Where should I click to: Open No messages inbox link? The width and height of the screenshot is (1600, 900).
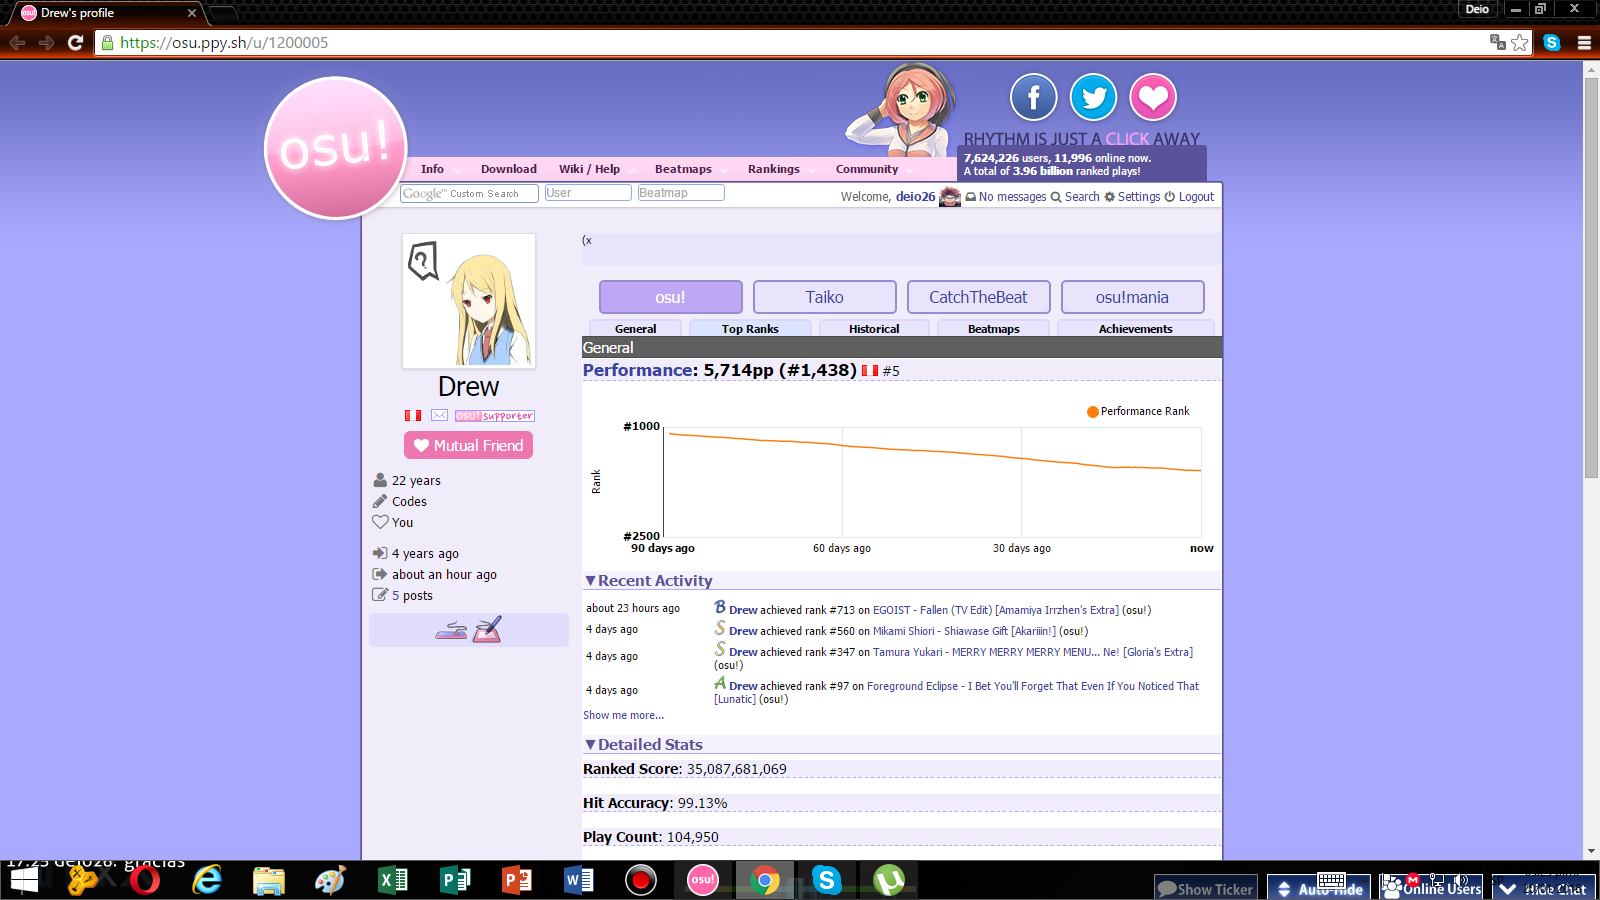(x=1006, y=197)
